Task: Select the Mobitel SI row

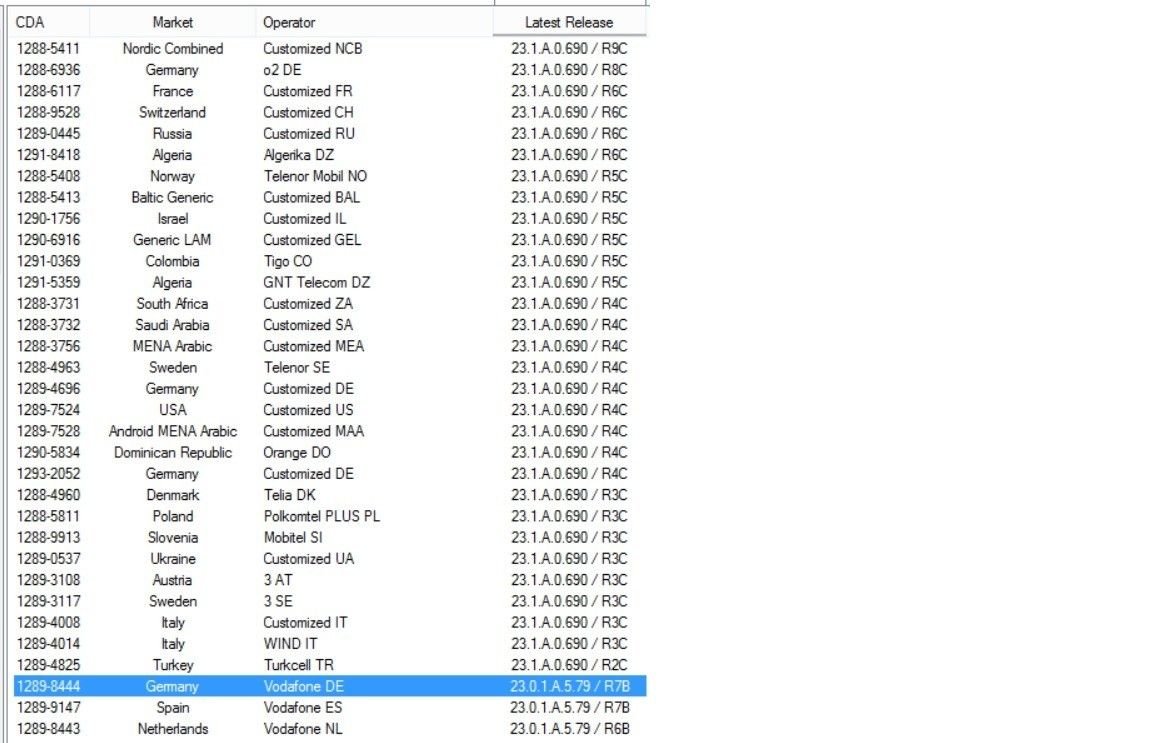Action: click(330, 538)
